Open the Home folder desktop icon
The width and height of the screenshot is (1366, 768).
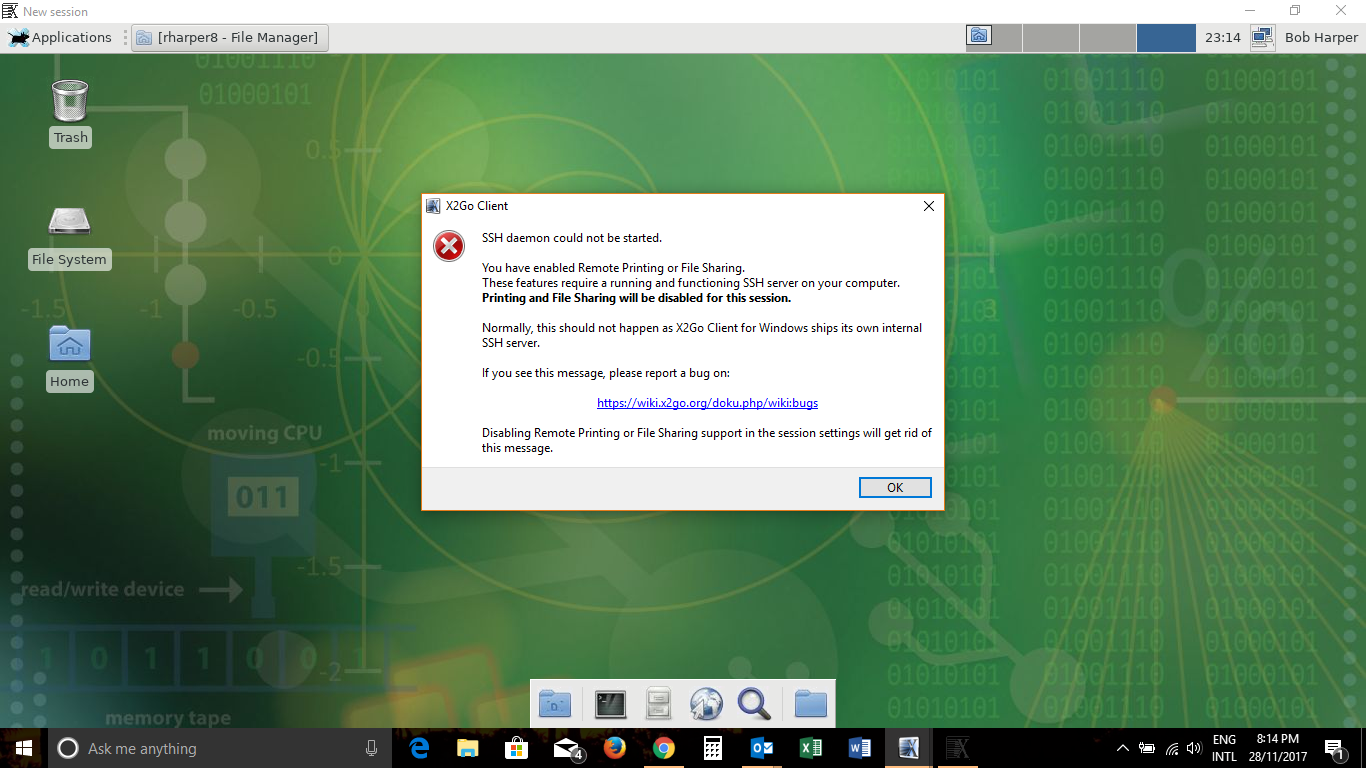tap(69, 358)
